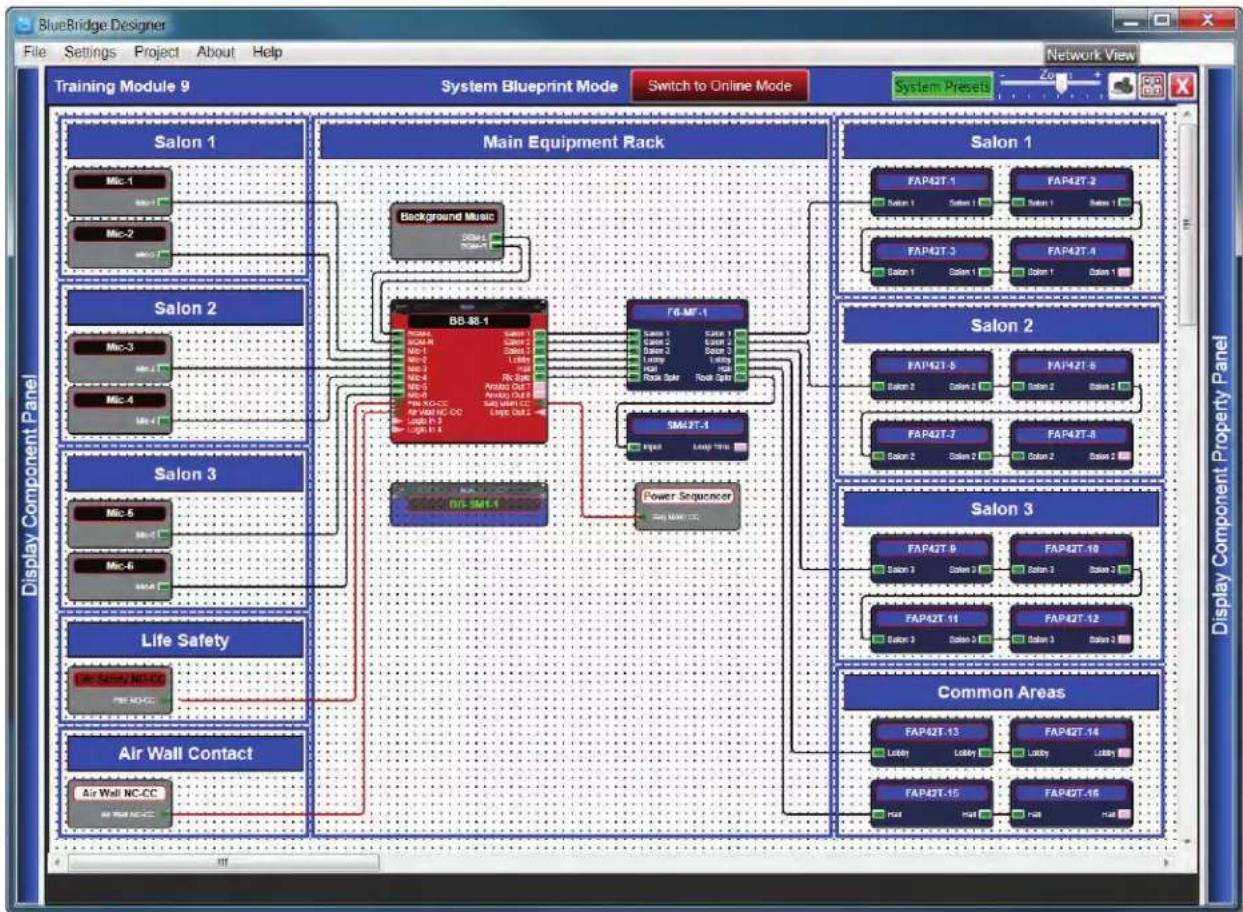Open the Settings menu

point(90,52)
